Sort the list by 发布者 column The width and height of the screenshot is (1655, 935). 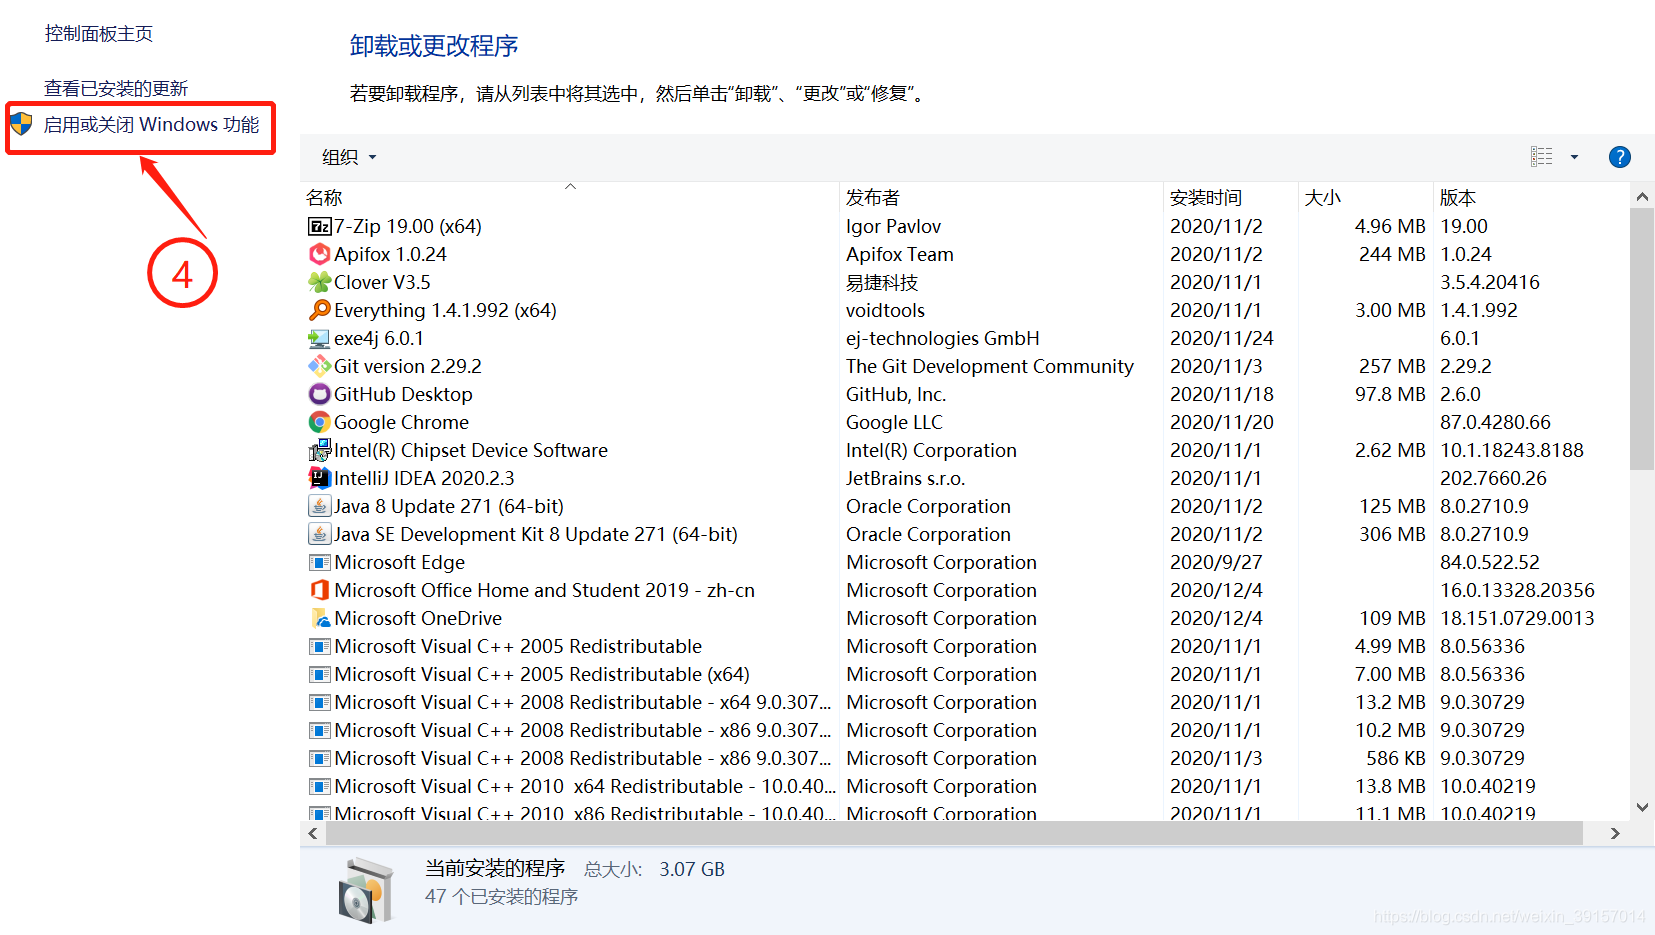point(872,198)
